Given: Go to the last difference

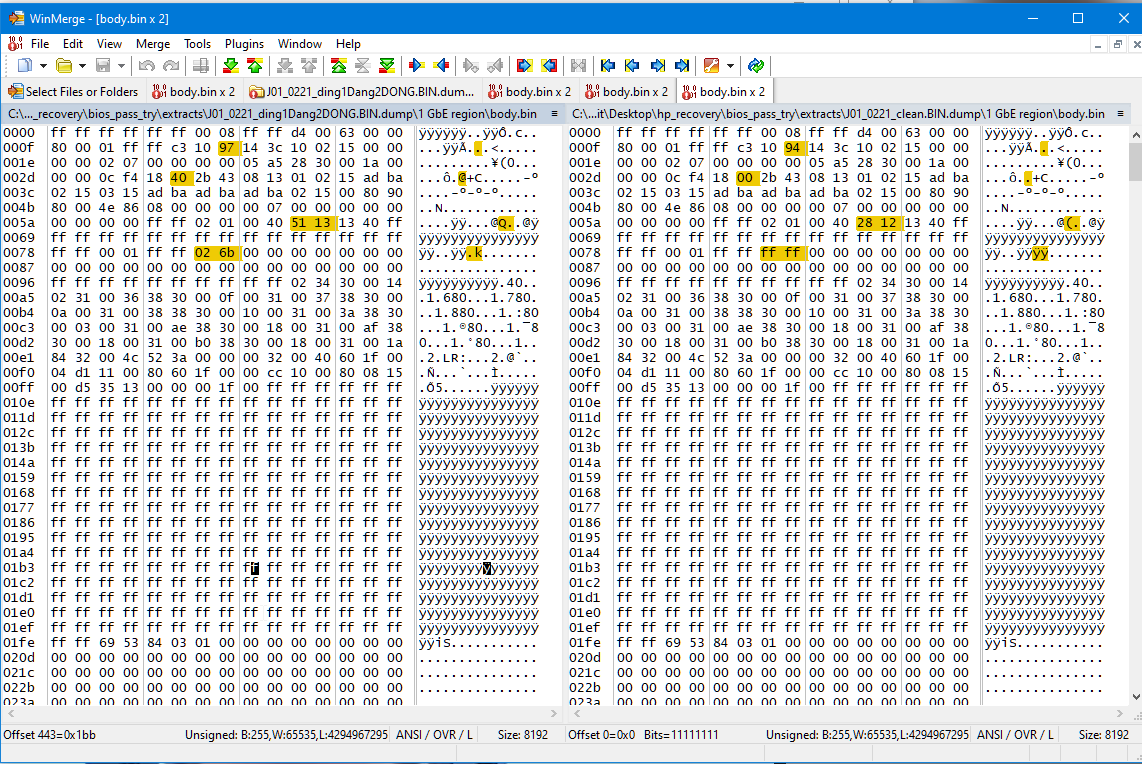Looking at the screenshot, I should click(x=387, y=66).
